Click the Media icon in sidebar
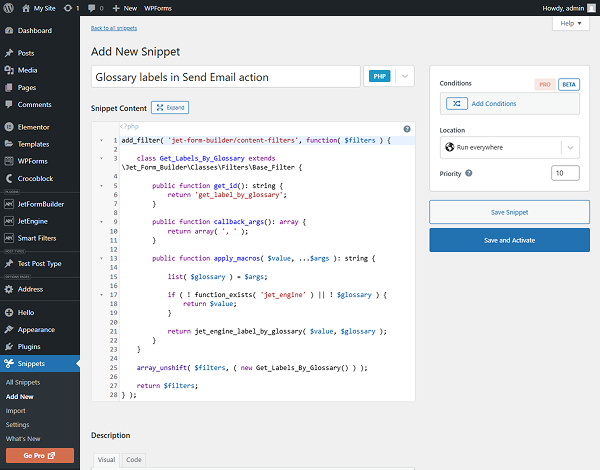Viewport: 600px width, 470px height. (x=9, y=70)
